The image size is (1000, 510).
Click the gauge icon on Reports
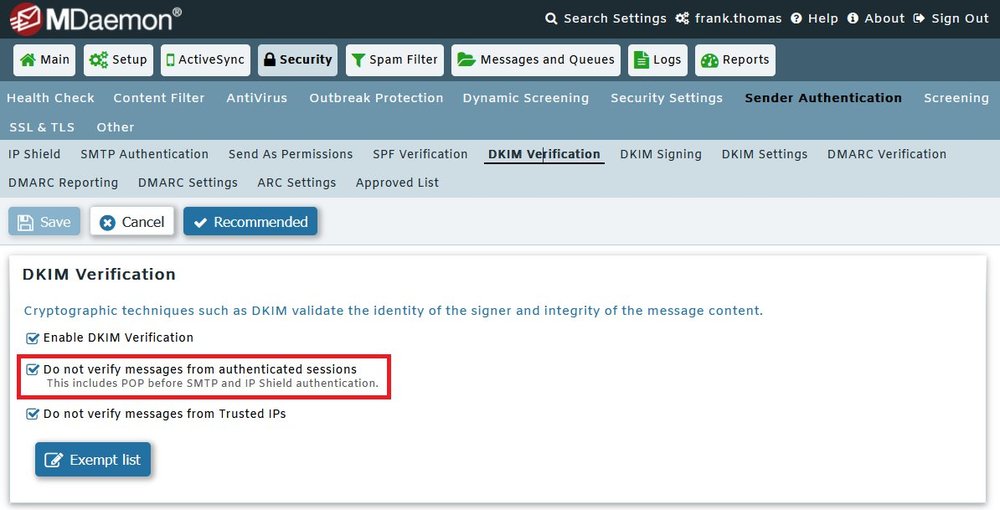tap(709, 61)
